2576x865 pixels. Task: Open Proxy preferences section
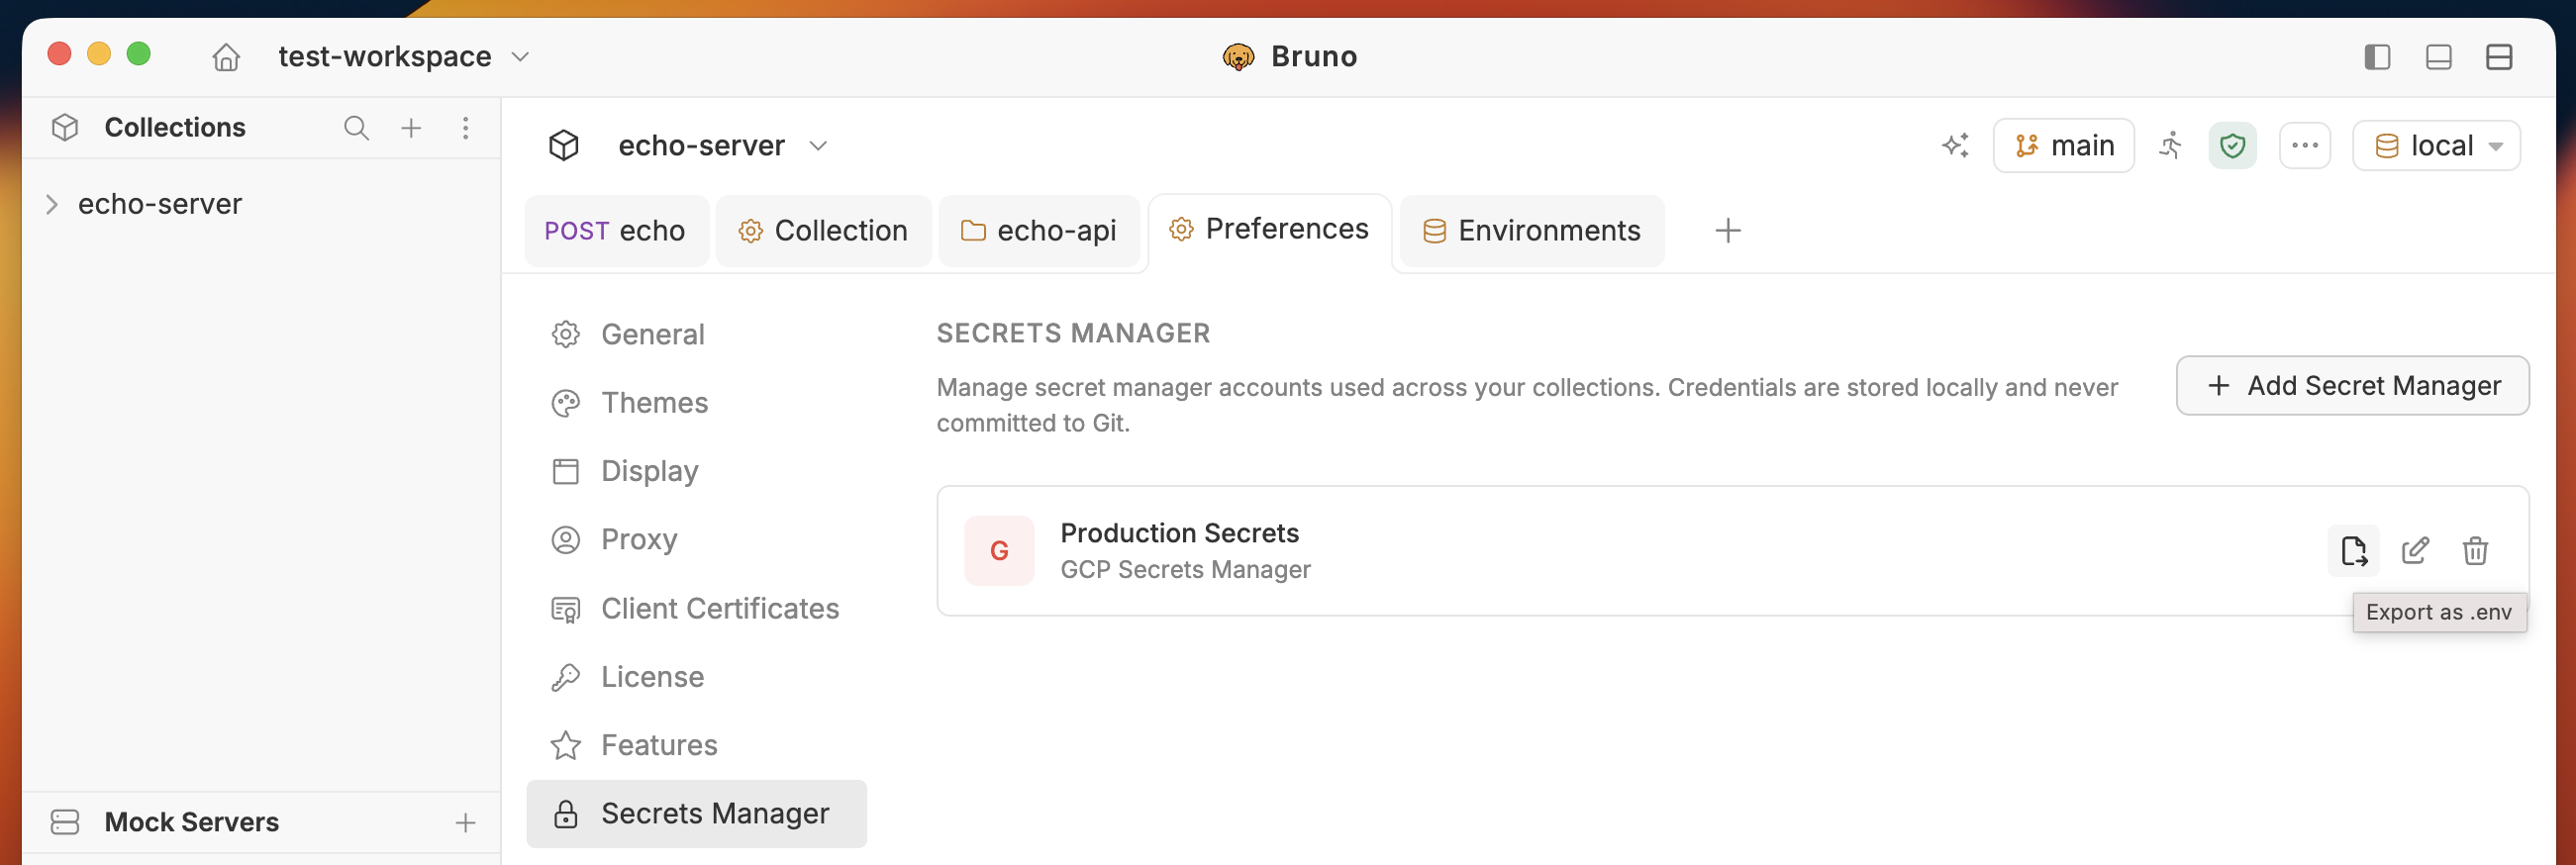(696, 540)
